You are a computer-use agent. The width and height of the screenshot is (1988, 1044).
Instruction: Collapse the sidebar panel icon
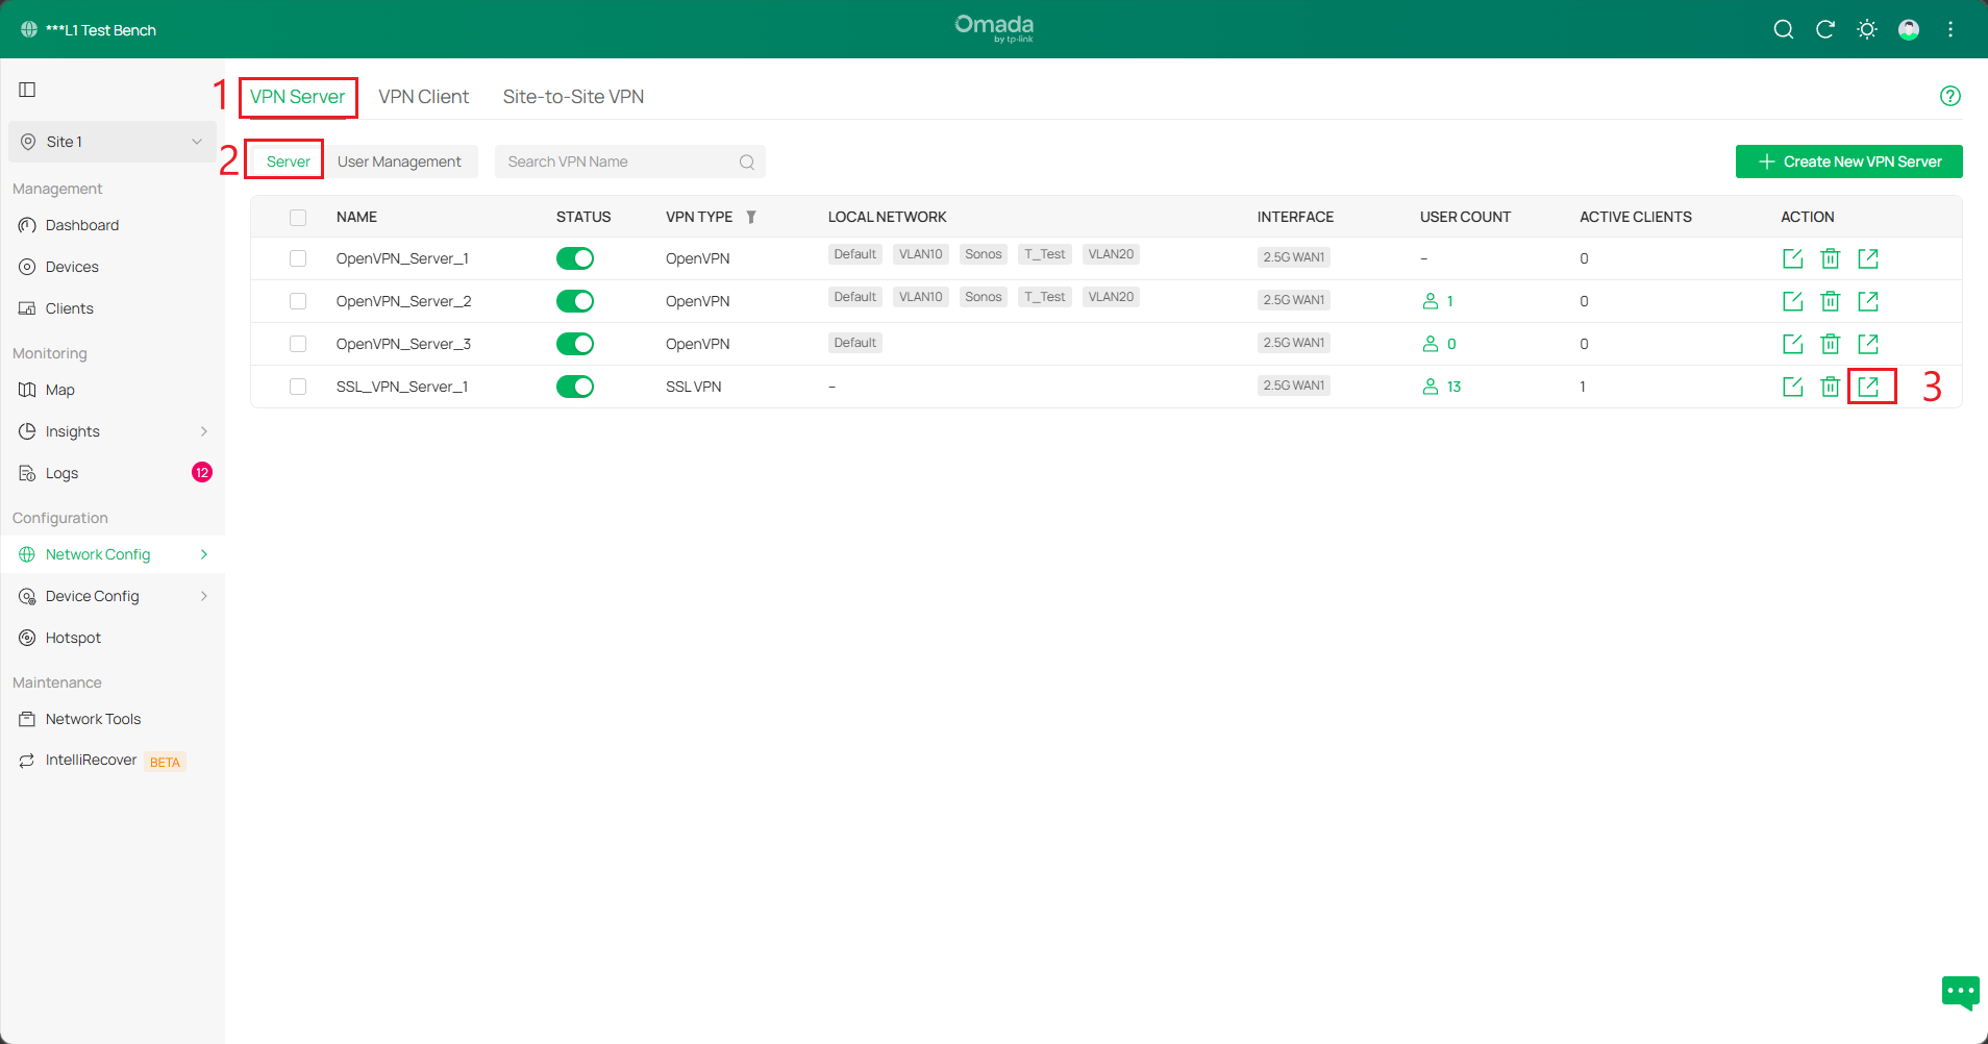(x=27, y=90)
